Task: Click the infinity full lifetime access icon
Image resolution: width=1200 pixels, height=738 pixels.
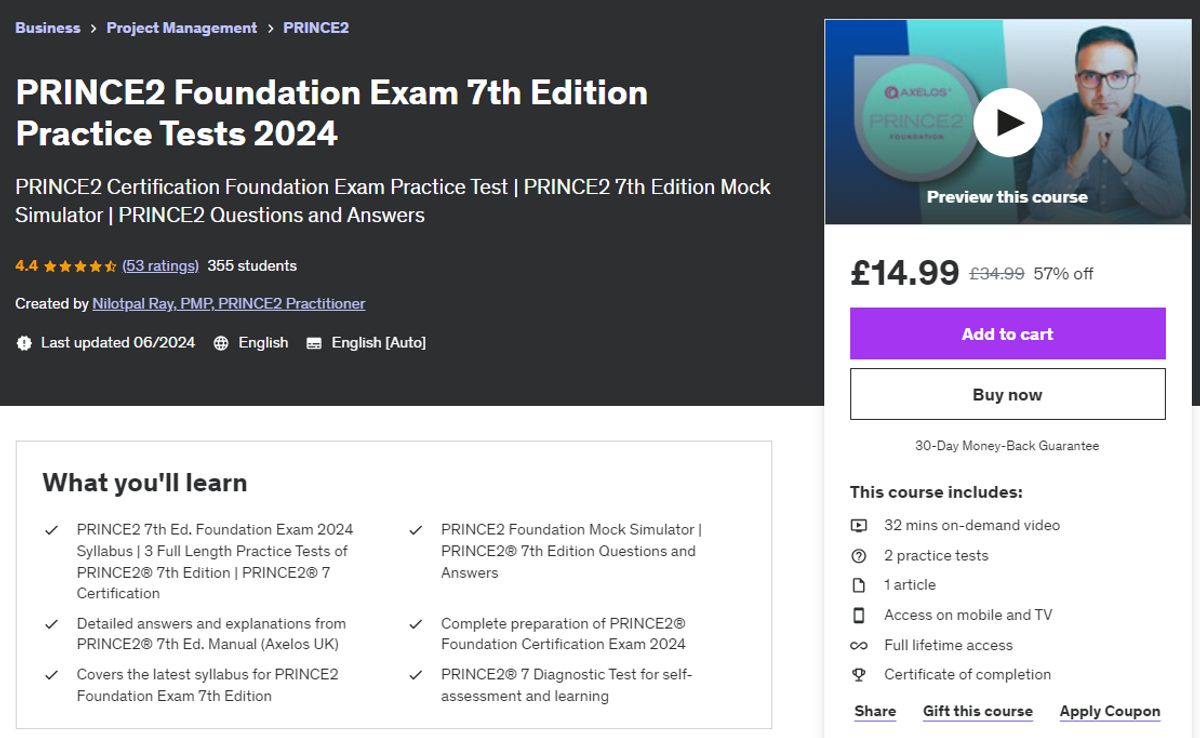Action: click(x=858, y=645)
